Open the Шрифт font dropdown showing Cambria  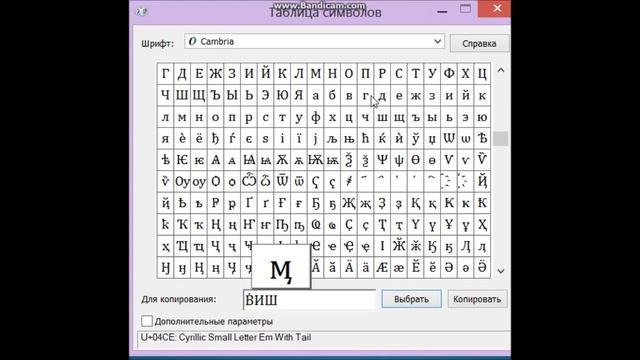(x=314, y=42)
